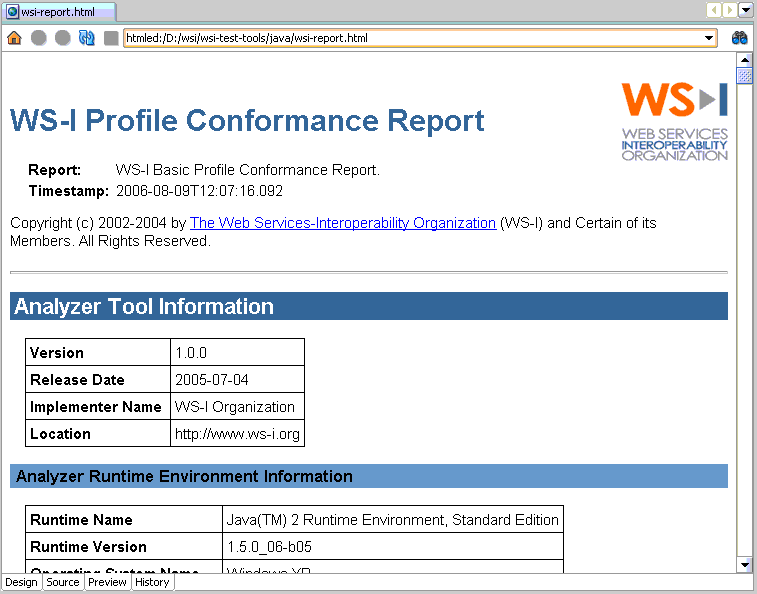757x594 pixels.
Task: Click the Java(TM) 2 Runtime Environment cell
Action: pyautogui.click(x=393, y=520)
